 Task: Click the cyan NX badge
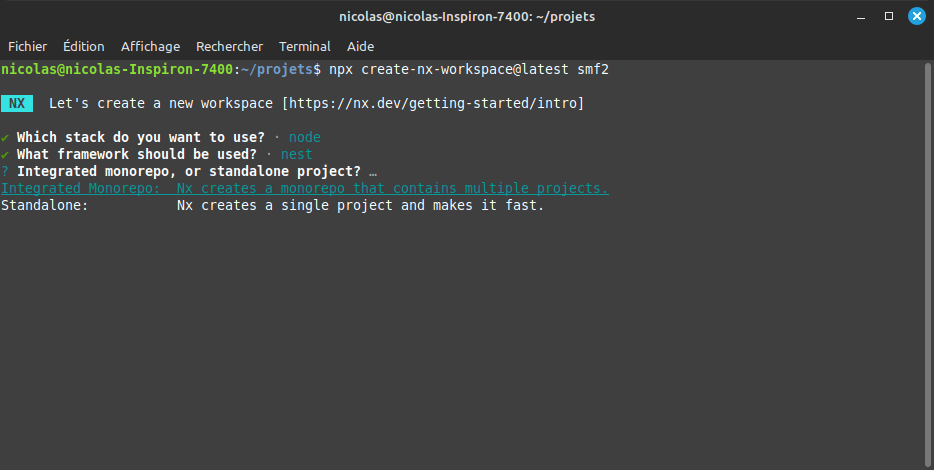pyautogui.click(x=17, y=104)
